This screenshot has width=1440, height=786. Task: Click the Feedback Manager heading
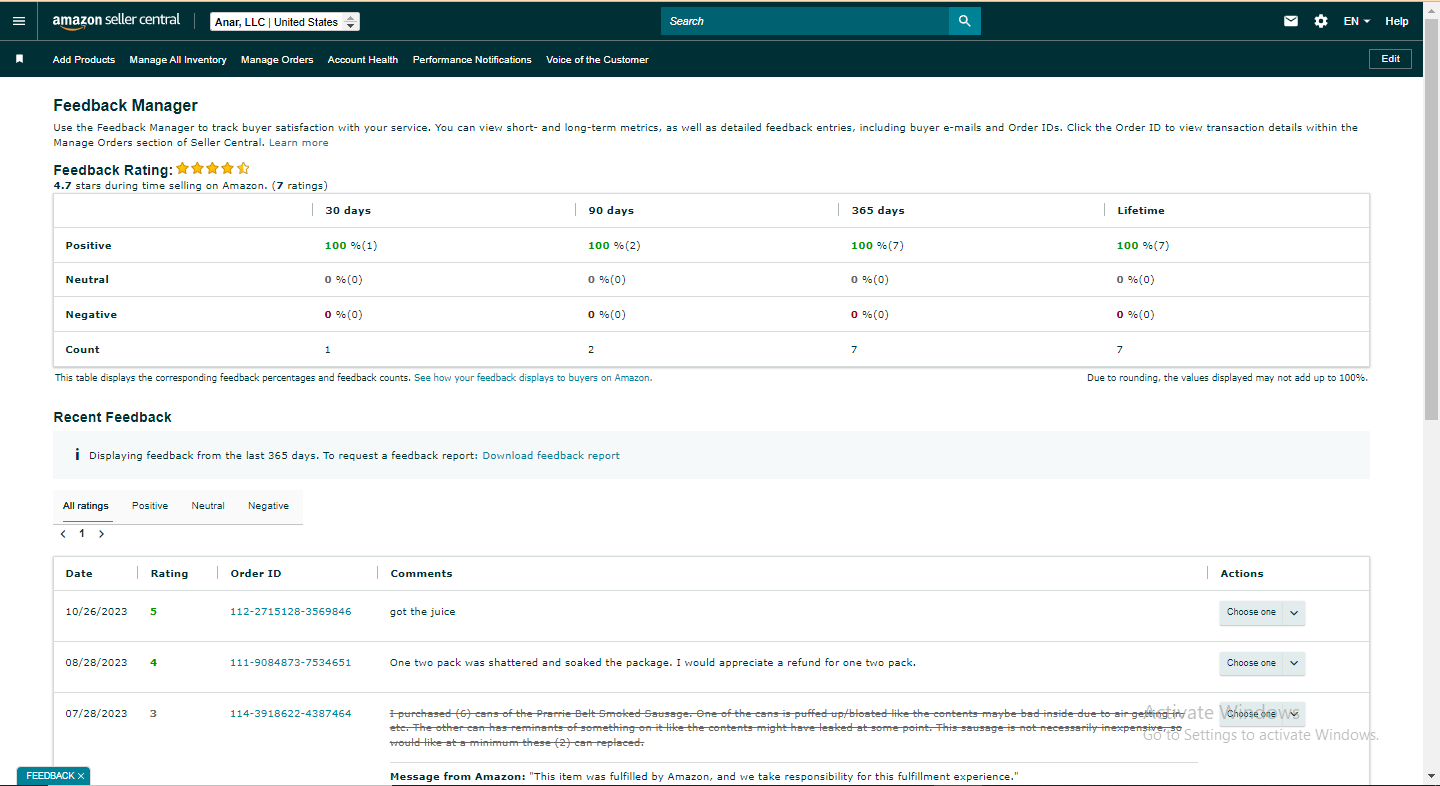coord(126,106)
